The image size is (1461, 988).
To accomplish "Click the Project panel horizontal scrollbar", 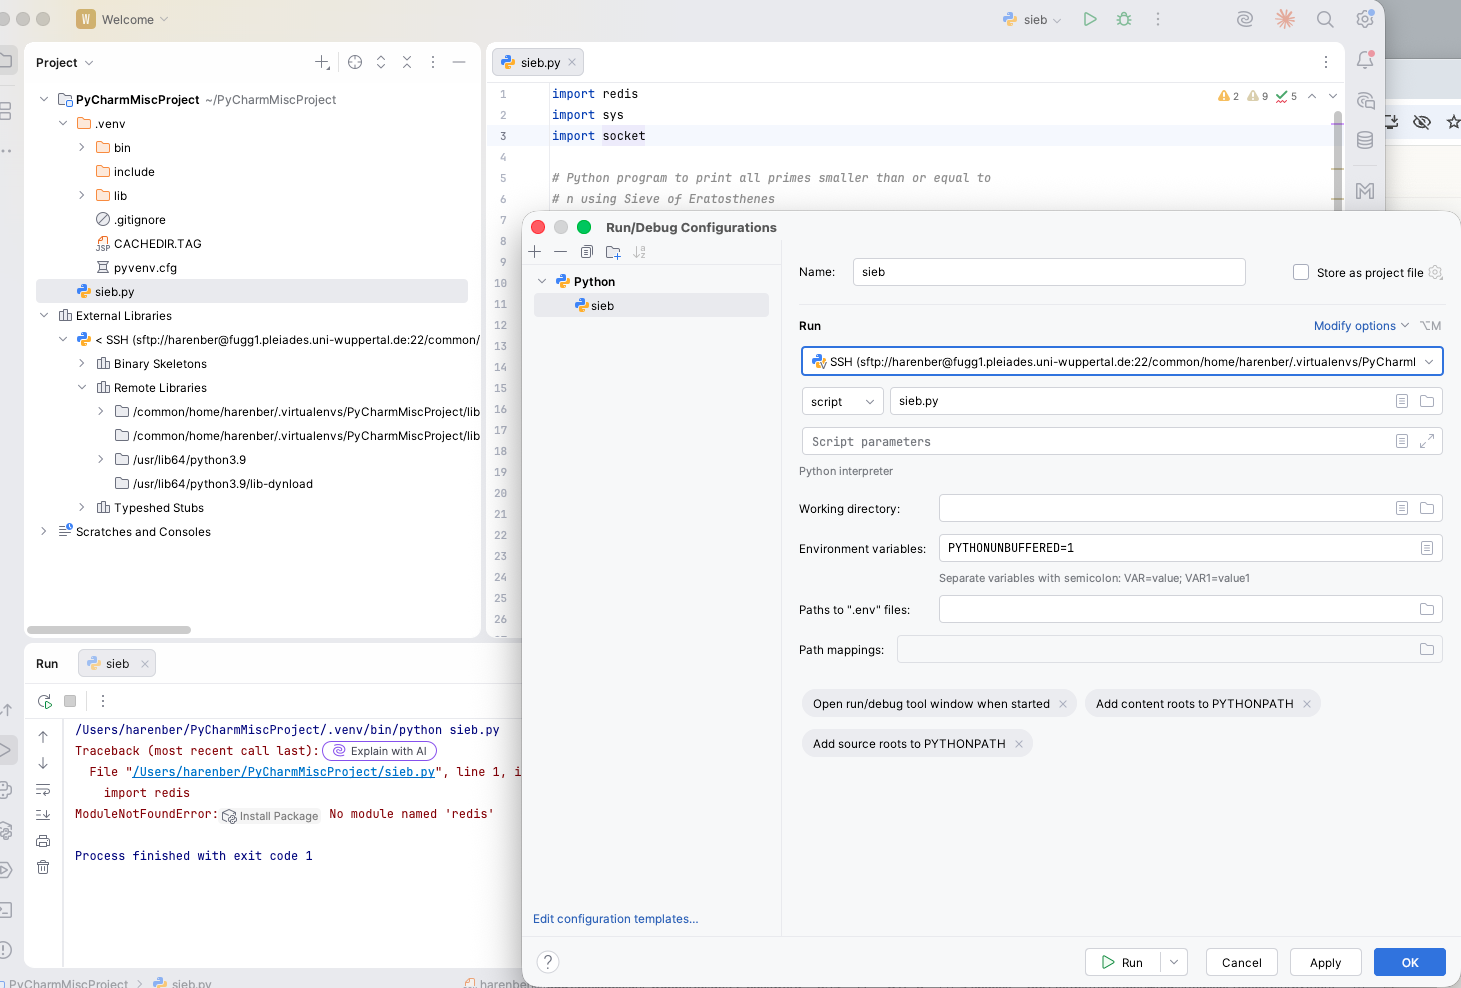I will click(x=109, y=630).
